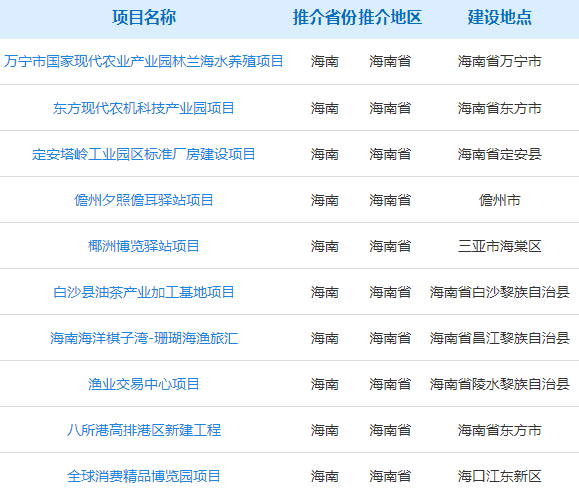
Task: Click the 推介省份 column header
Action: (x=325, y=17)
